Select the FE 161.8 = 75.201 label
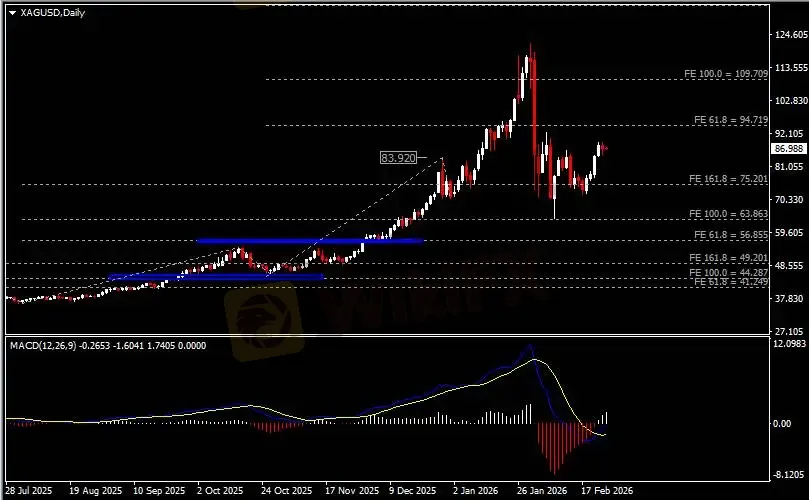 729,179
